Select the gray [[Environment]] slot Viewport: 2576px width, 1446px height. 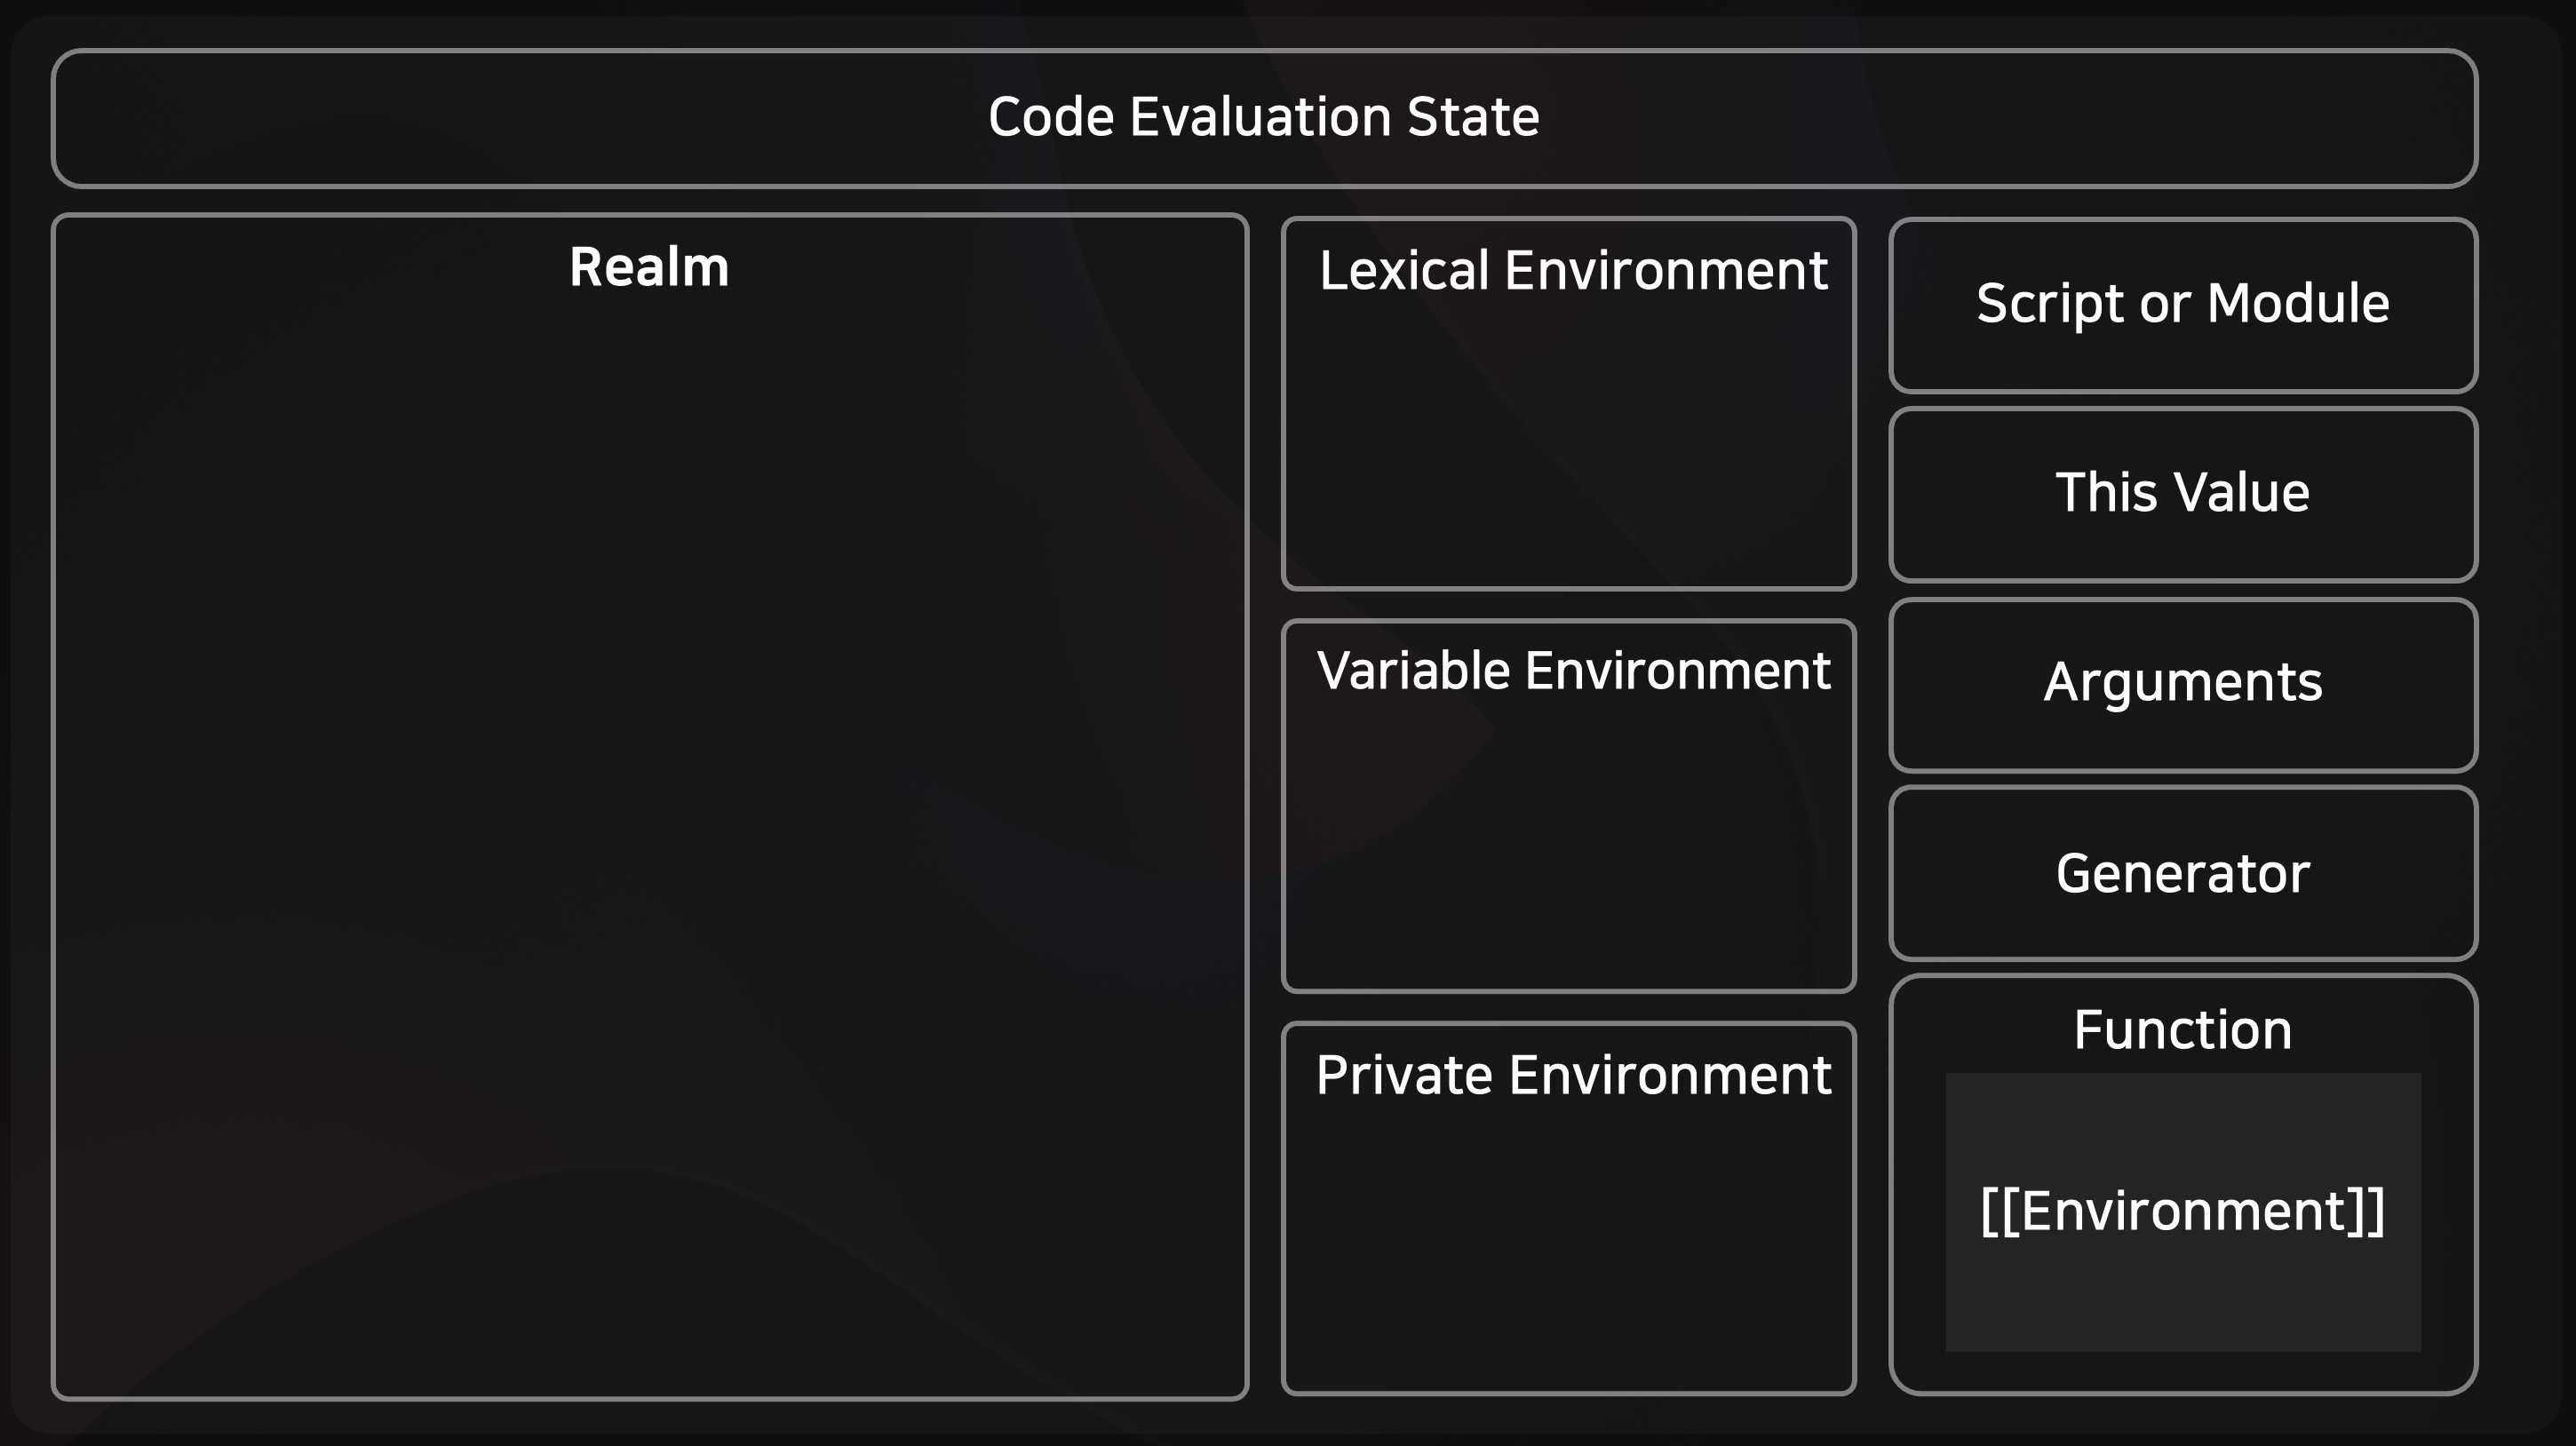2183,1212
